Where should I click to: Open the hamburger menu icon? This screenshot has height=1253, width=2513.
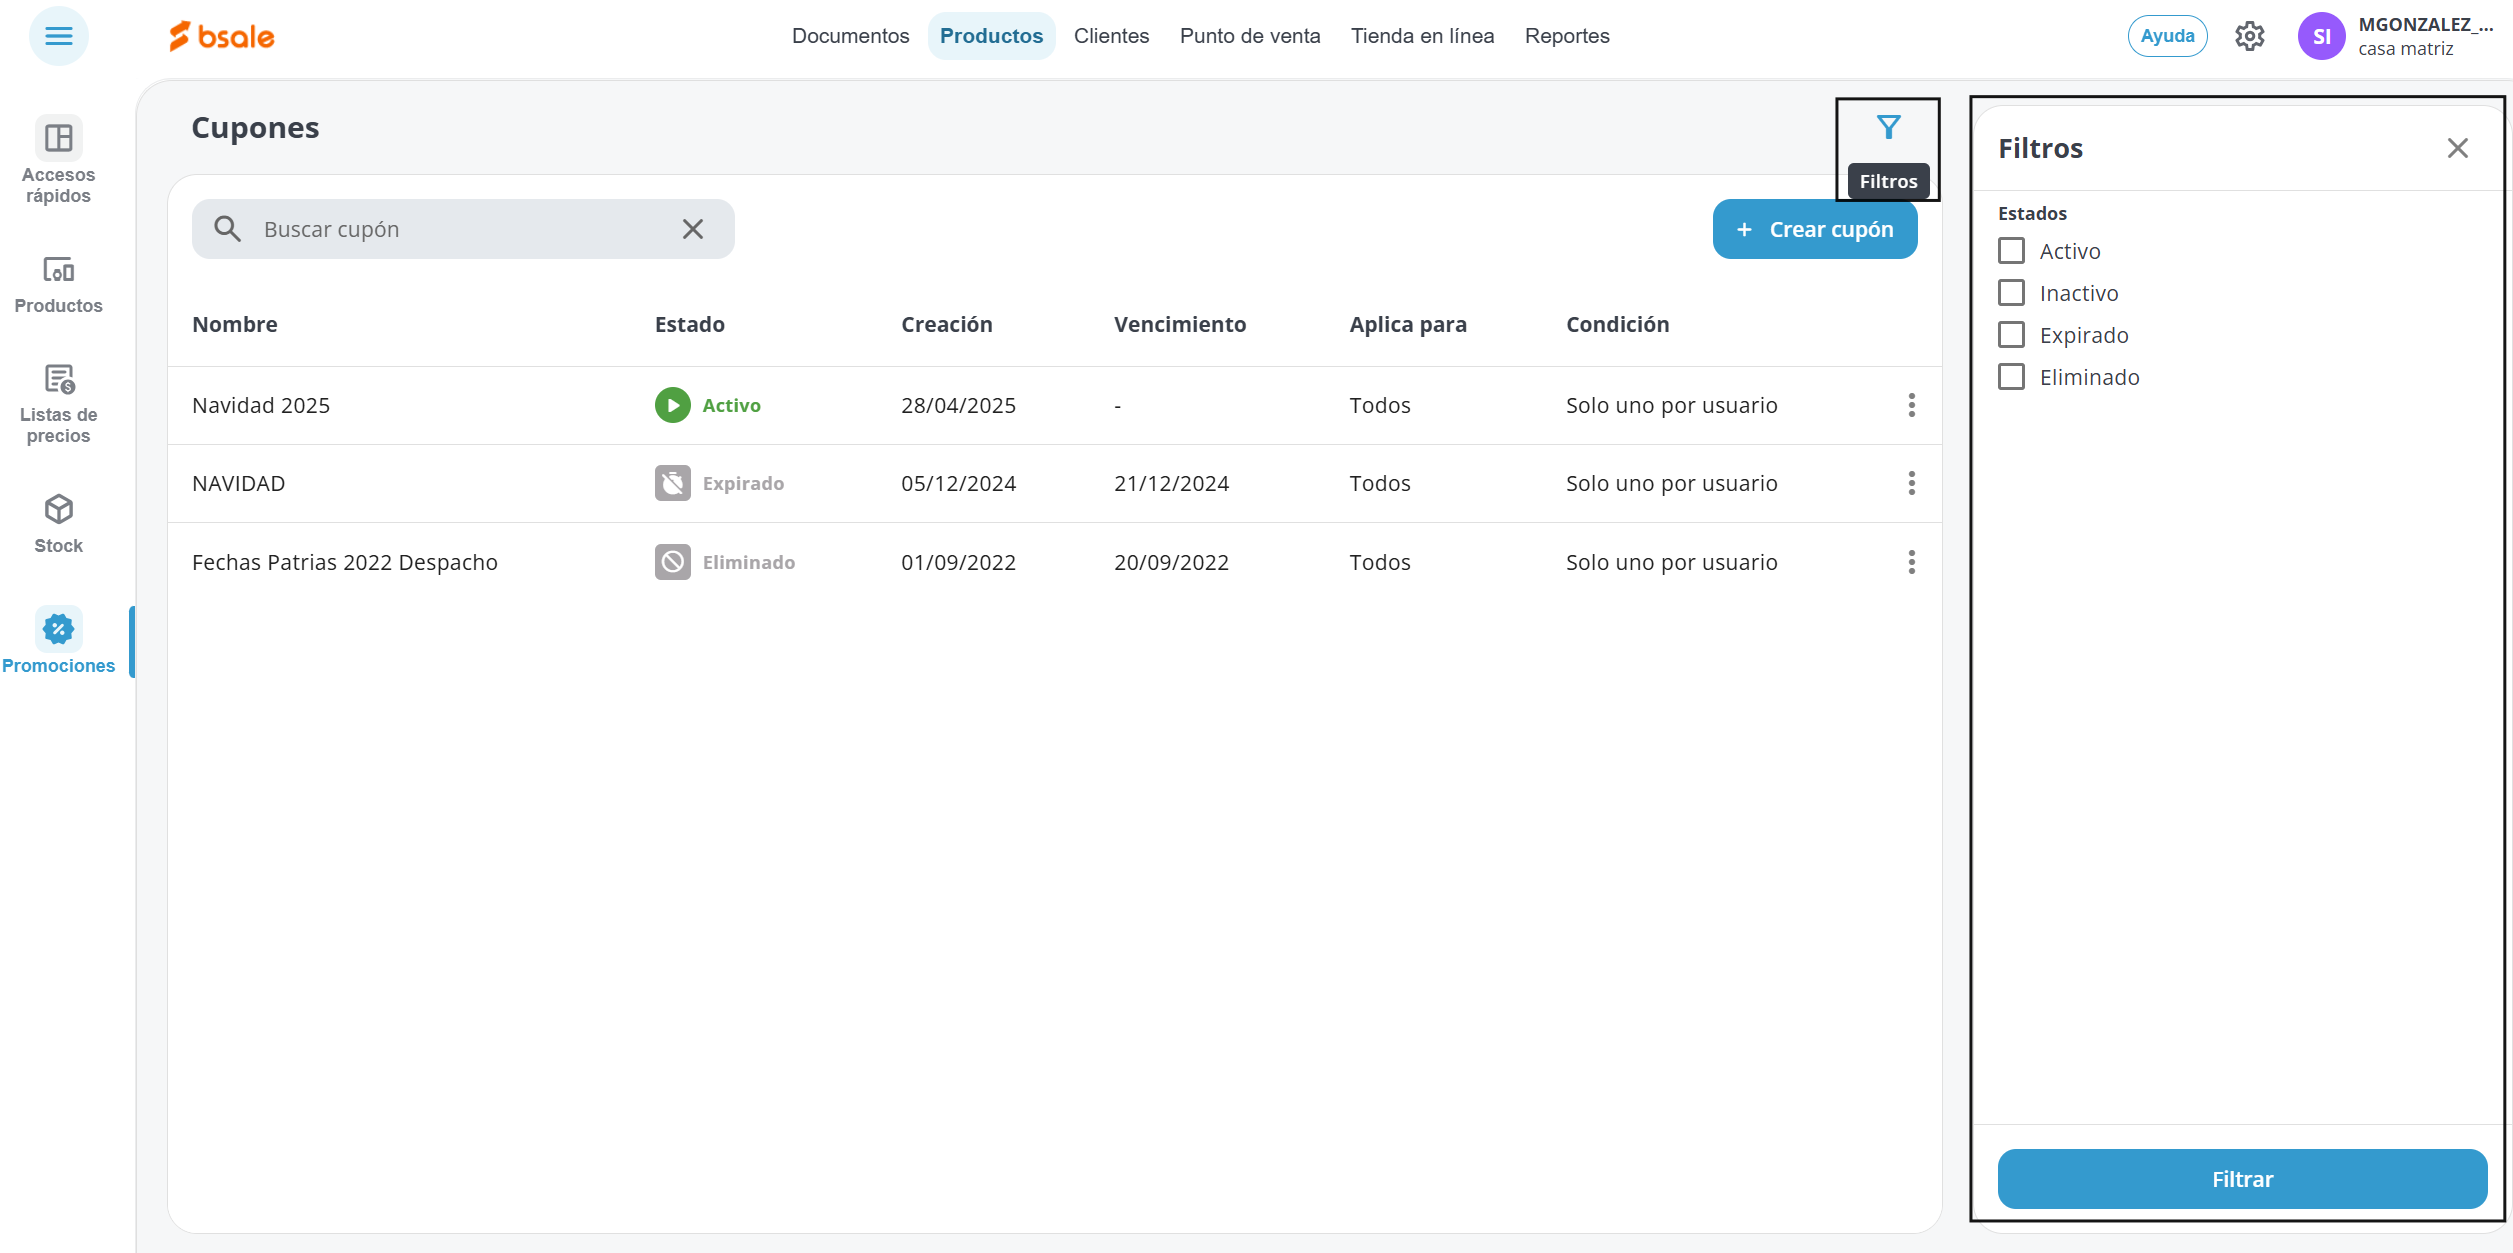click(58, 36)
